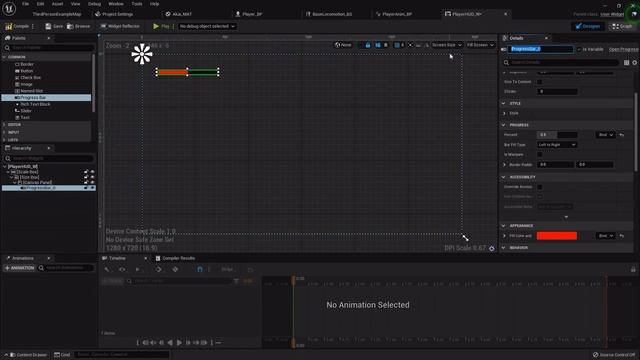Screen dimensions: 640x360
Task: Toggle visibility eye for Scale Box
Action: [92, 172]
